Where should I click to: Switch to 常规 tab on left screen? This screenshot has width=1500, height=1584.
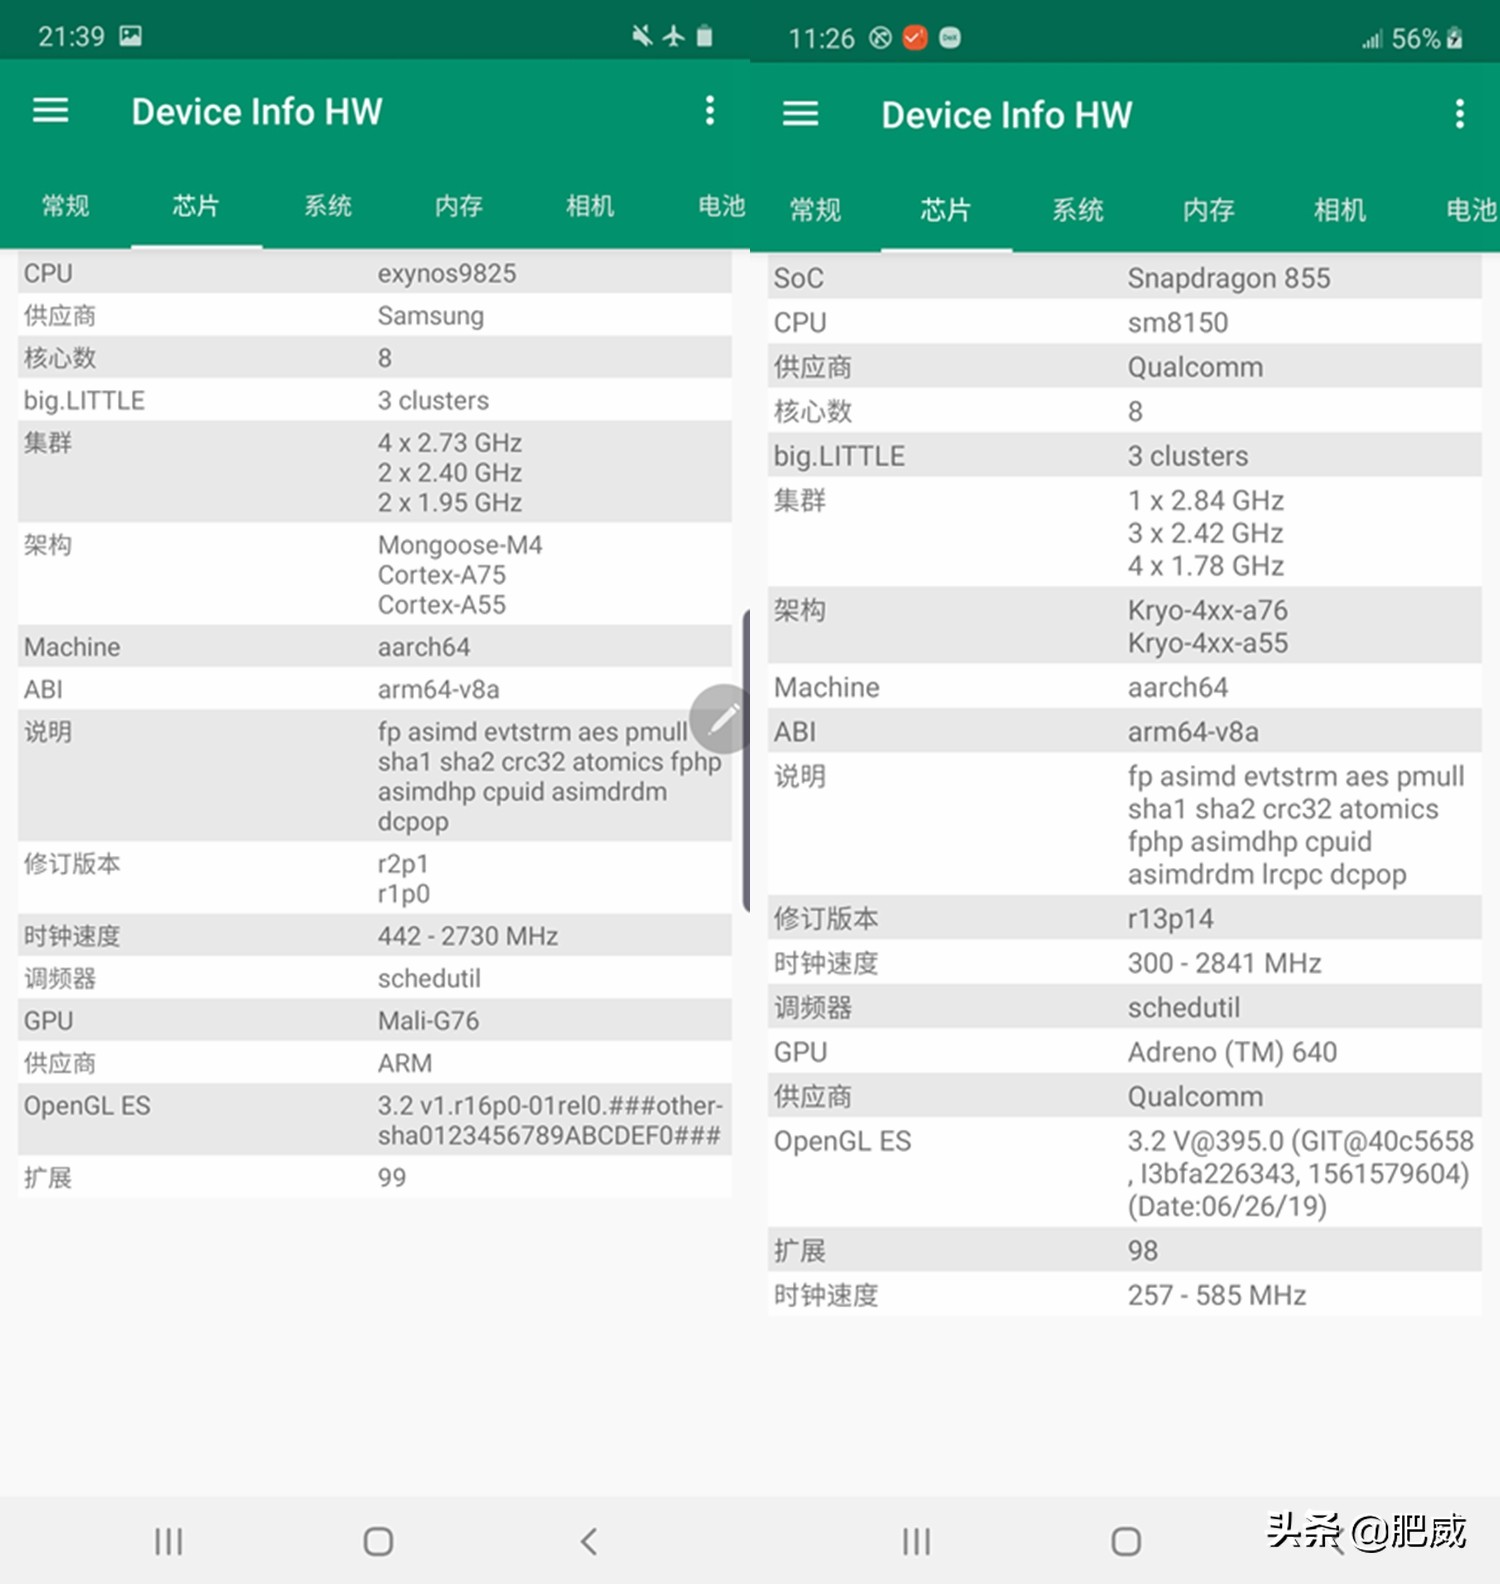(x=66, y=206)
